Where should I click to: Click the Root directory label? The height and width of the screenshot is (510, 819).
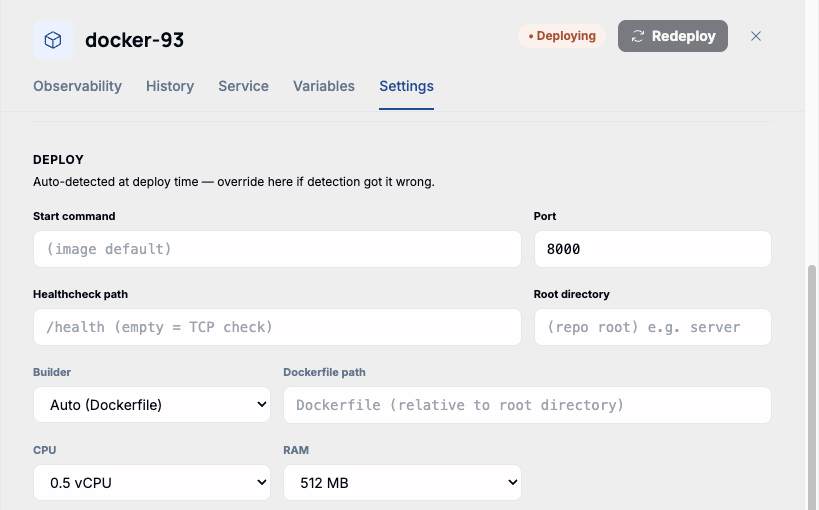(x=571, y=294)
